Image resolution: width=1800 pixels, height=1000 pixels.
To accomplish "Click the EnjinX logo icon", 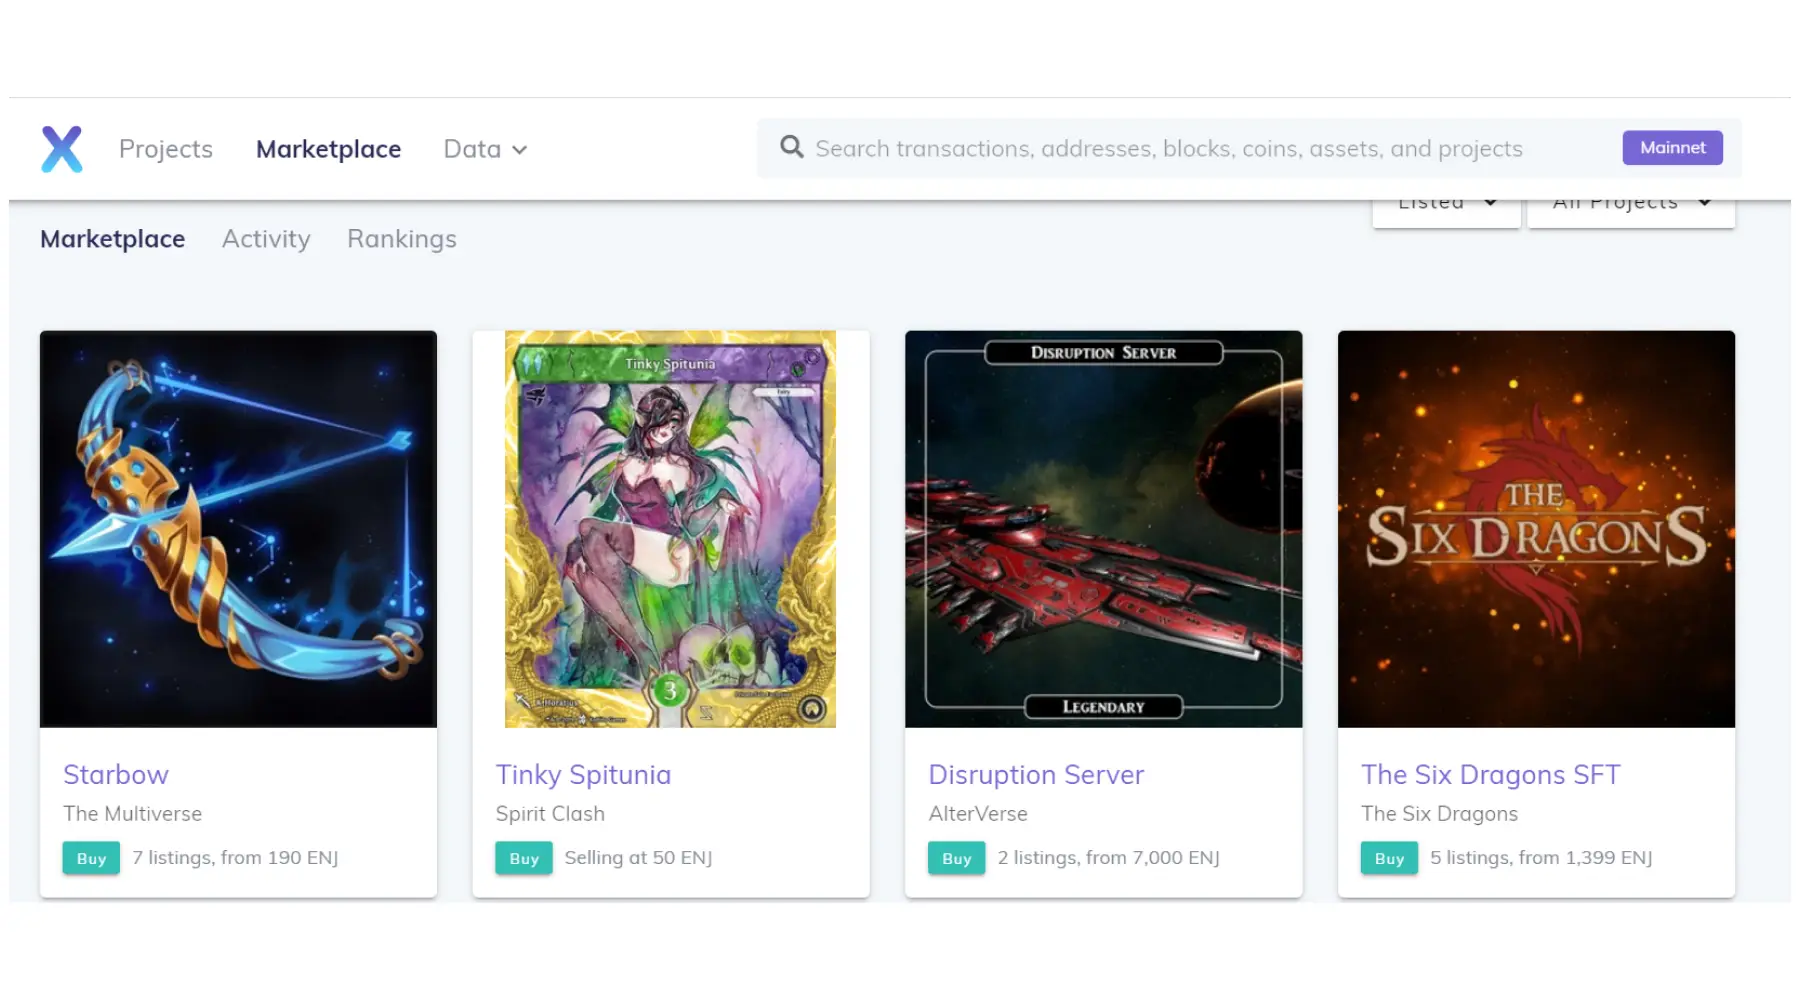I will tap(61, 149).
